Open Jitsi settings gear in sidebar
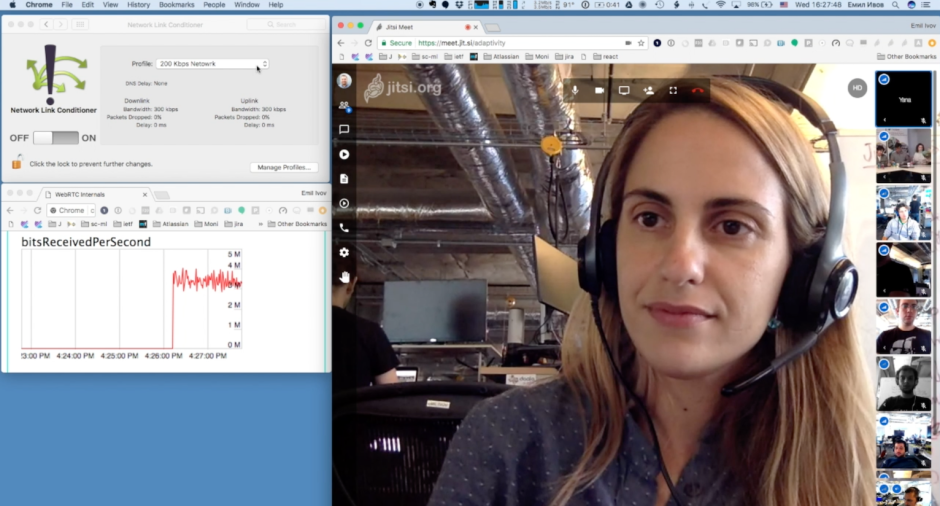 pyautogui.click(x=344, y=252)
